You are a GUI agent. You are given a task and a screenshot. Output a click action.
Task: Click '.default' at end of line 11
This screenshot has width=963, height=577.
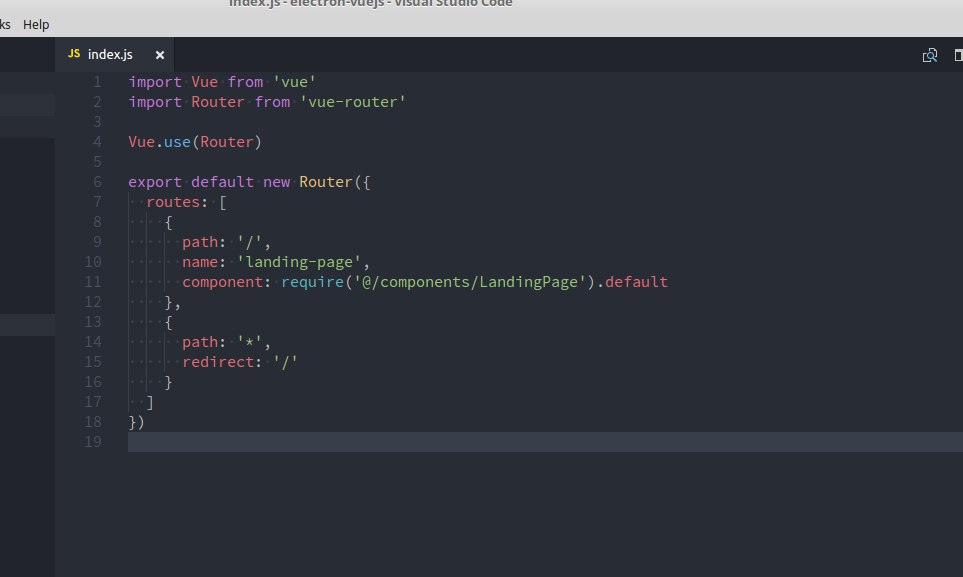(632, 282)
